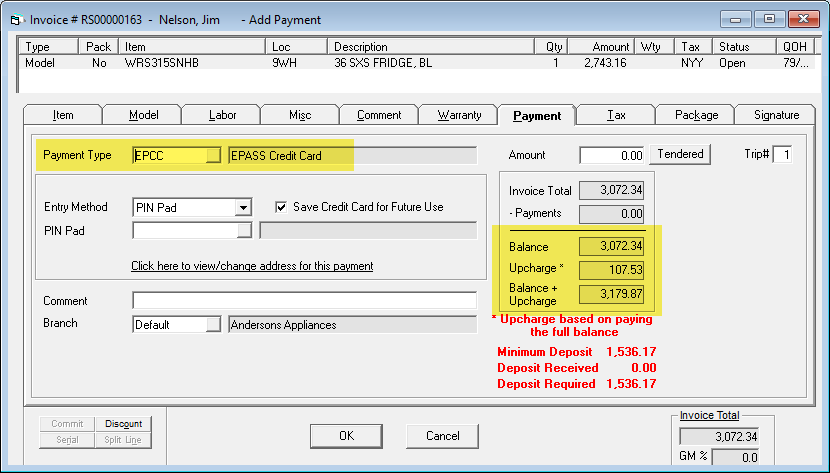Click the Pack column header
The width and height of the screenshot is (830, 473).
98,47
